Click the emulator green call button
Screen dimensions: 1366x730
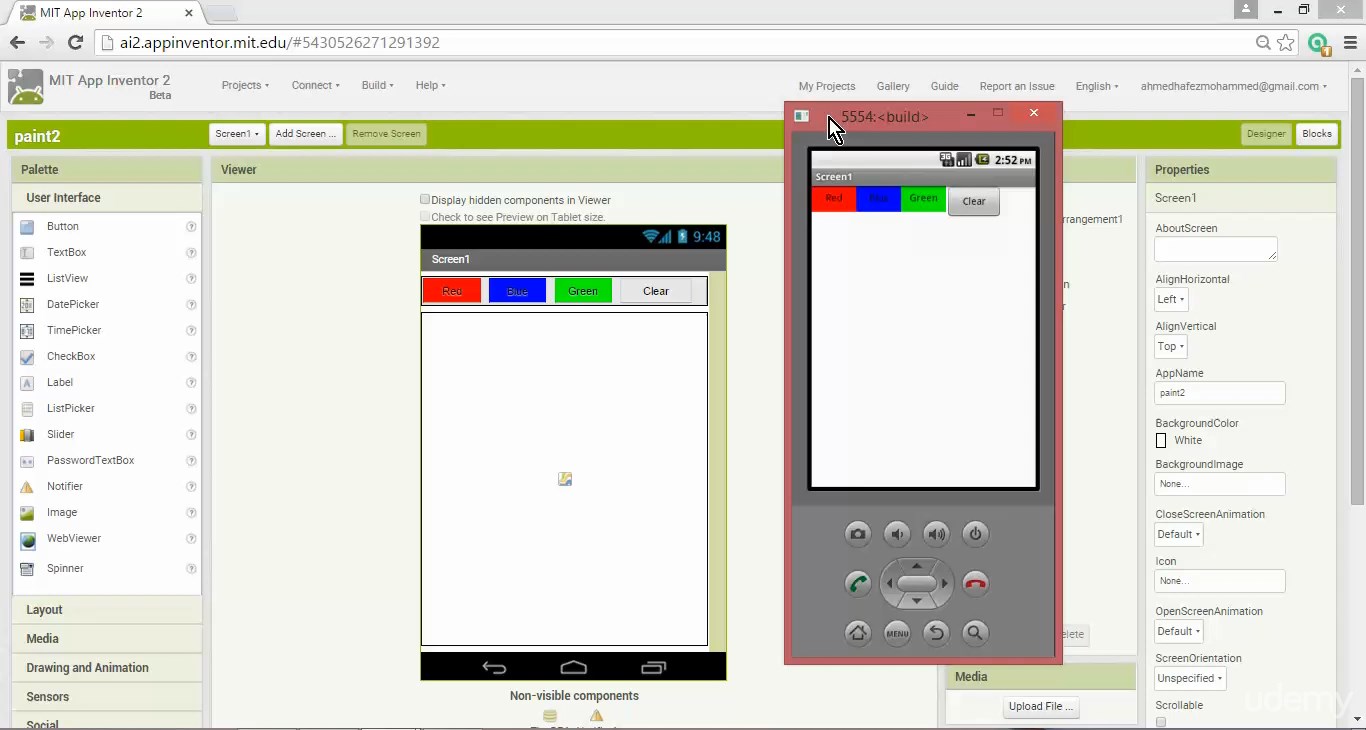[858, 584]
